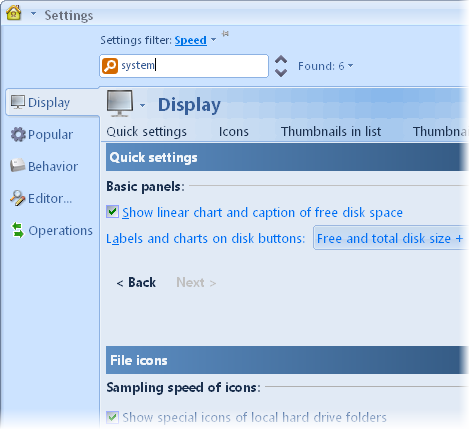470x430 pixels.
Task: Click the Next button
Action: (x=196, y=283)
